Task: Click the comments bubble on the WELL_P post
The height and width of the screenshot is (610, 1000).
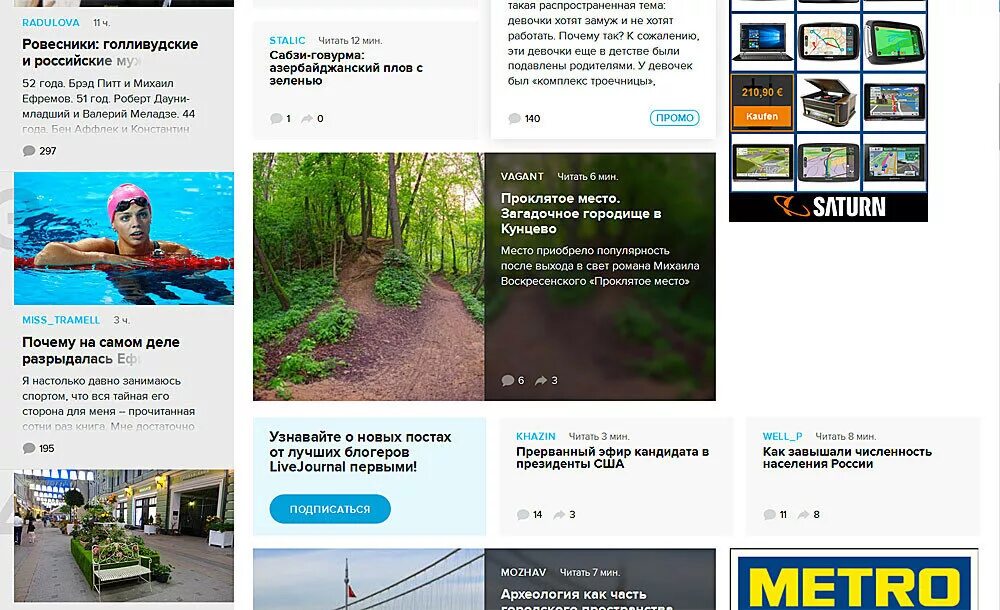Action: (x=770, y=514)
